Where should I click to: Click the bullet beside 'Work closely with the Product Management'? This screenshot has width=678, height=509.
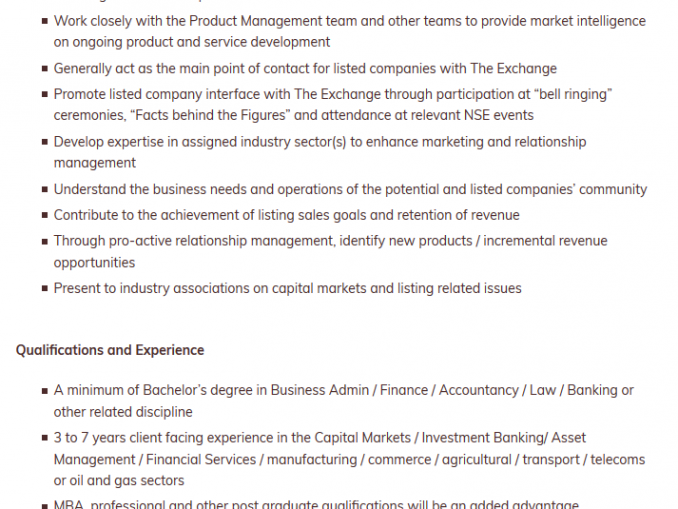pos(45,21)
